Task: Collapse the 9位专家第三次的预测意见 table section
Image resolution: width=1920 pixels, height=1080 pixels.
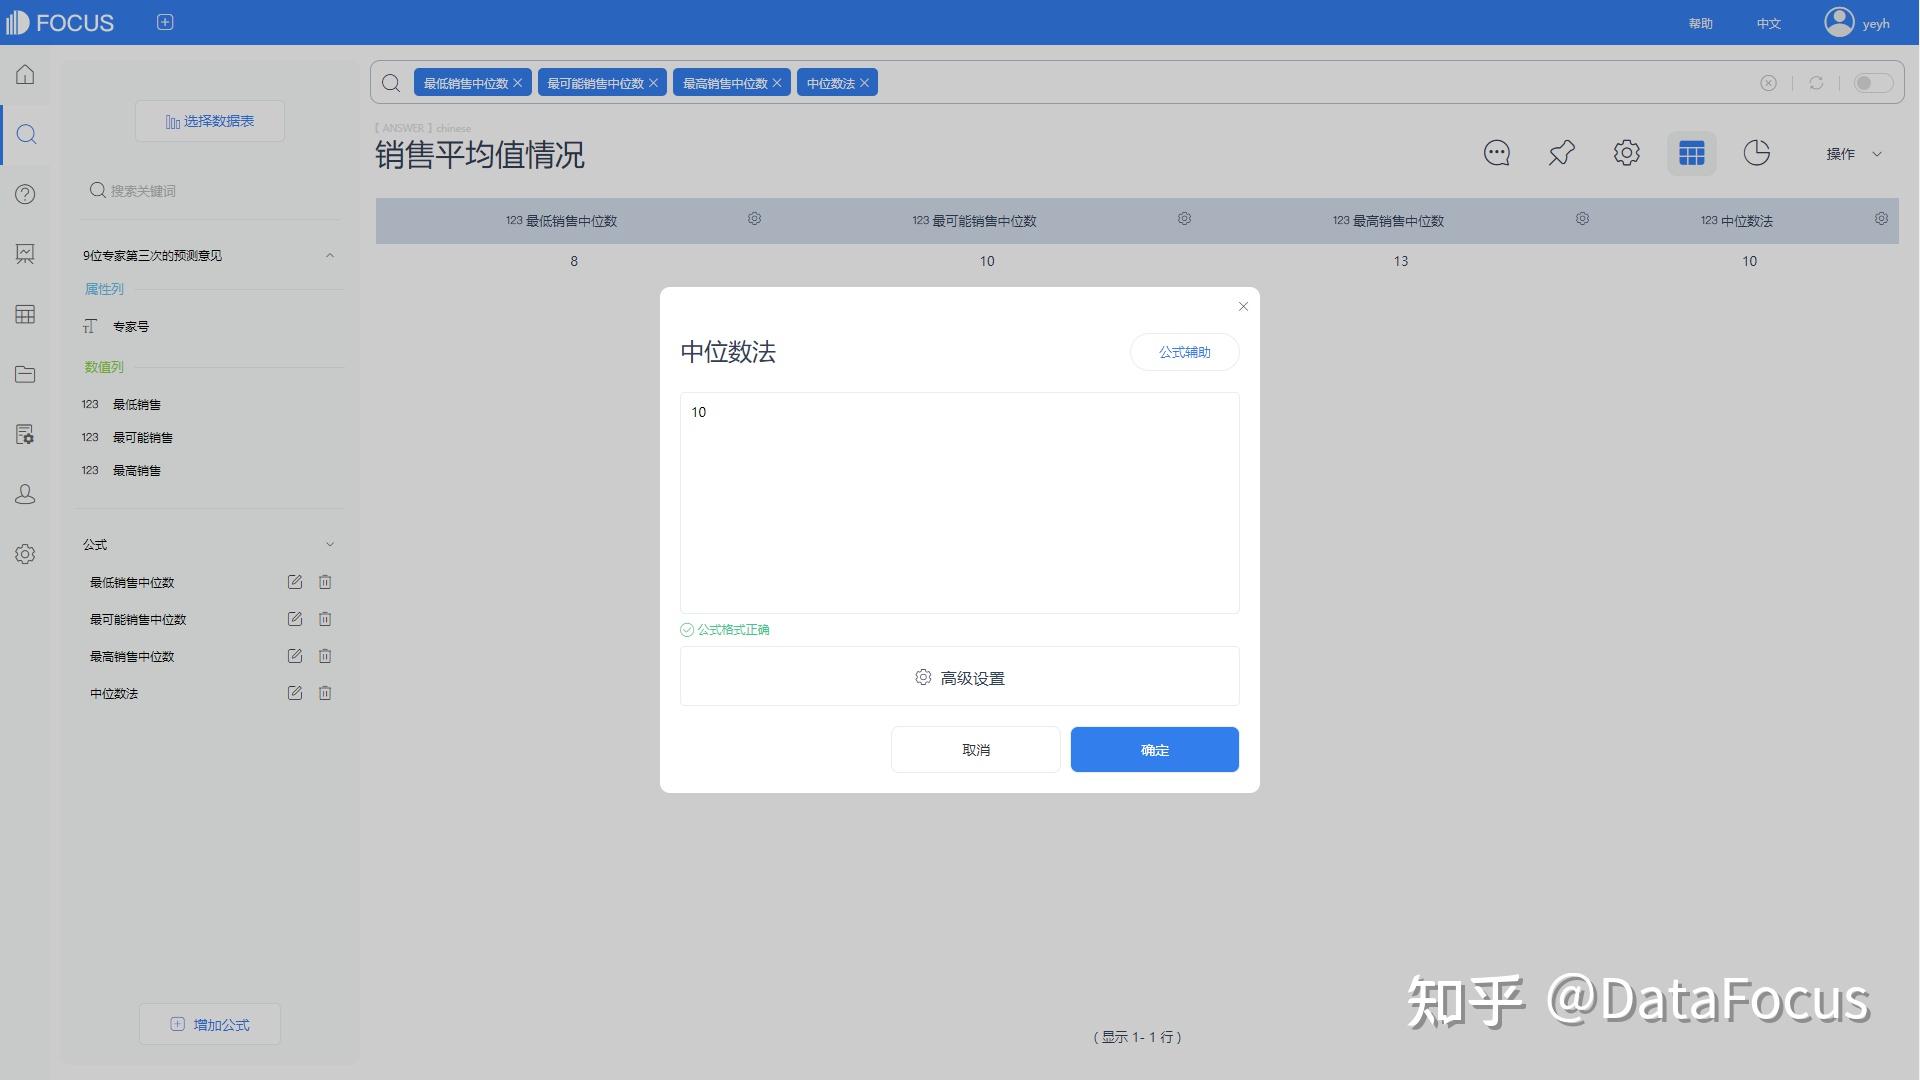Action: click(330, 256)
